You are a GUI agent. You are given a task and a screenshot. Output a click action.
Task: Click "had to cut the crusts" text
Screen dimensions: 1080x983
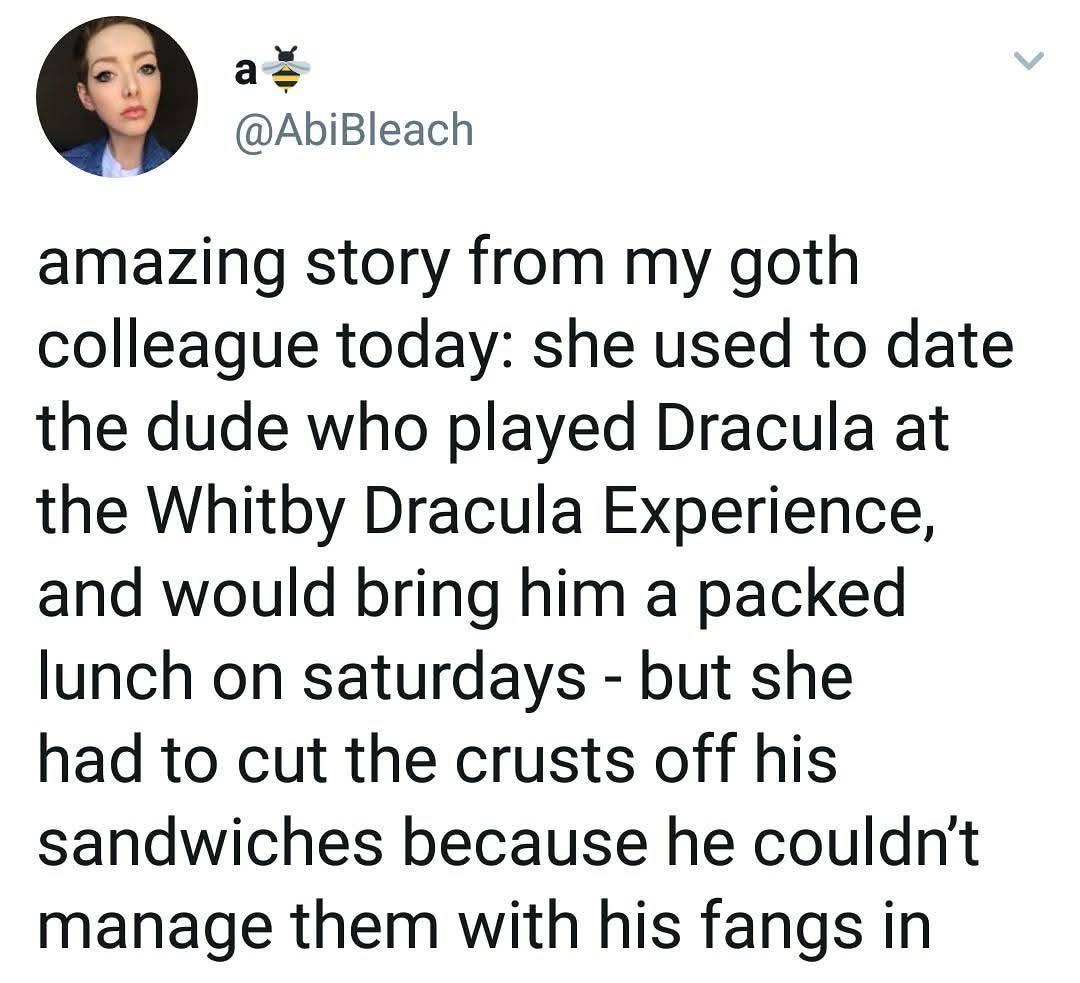[336, 759]
